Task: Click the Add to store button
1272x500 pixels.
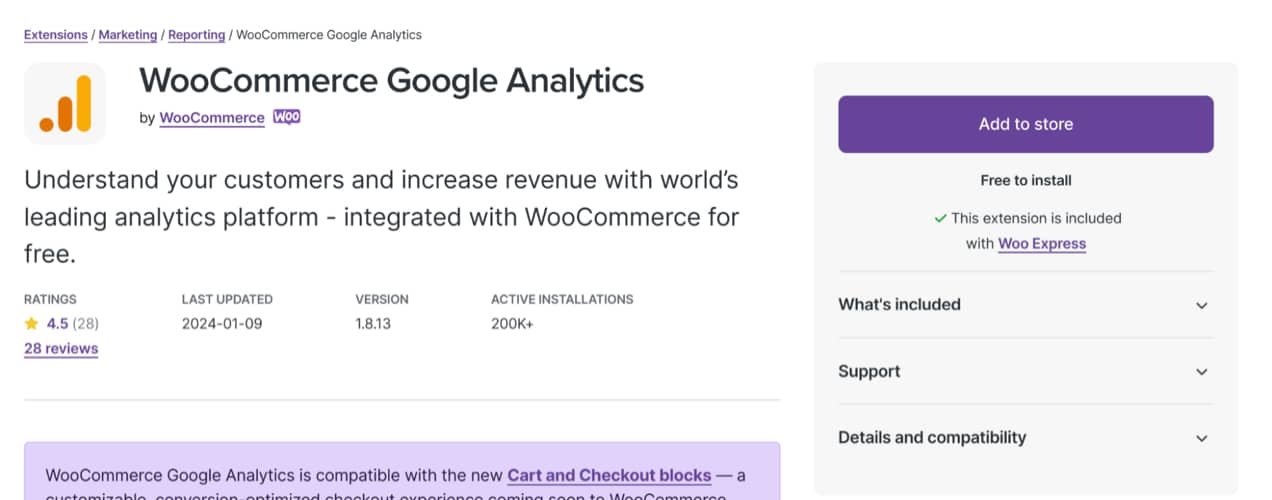Action: (1026, 124)
